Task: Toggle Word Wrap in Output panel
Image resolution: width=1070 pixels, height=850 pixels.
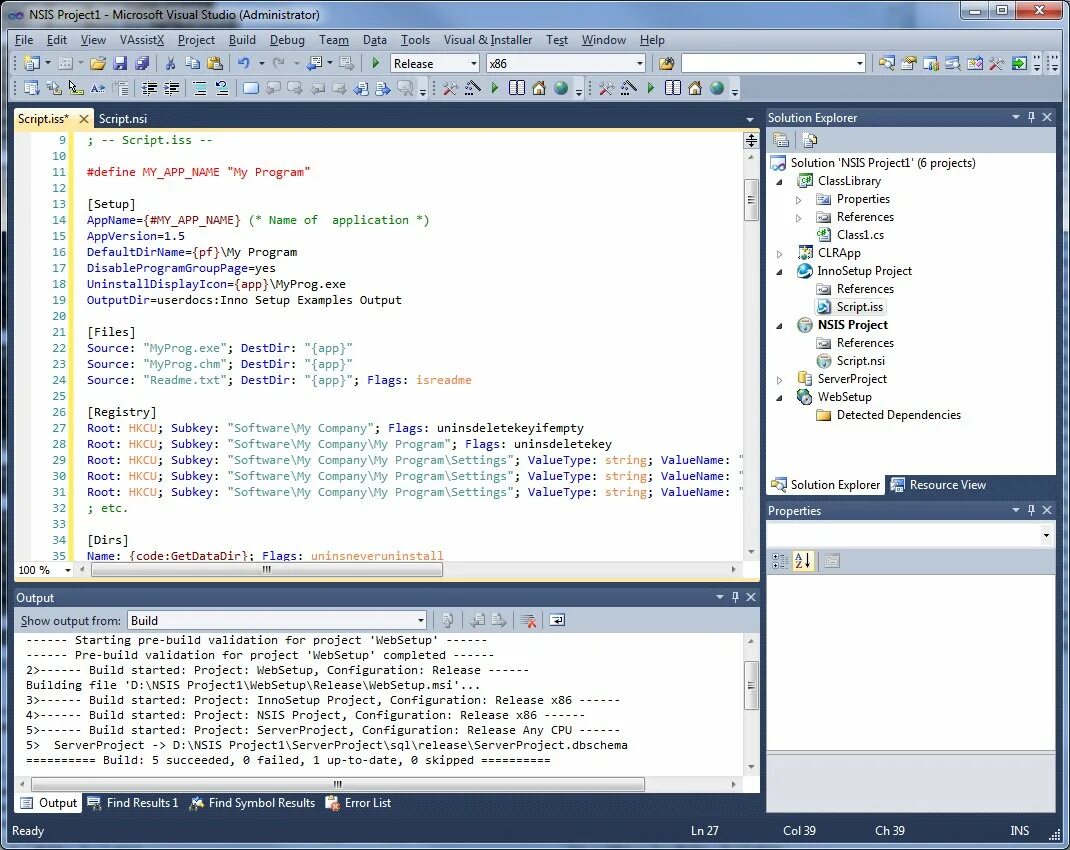Action: point(558,620)
